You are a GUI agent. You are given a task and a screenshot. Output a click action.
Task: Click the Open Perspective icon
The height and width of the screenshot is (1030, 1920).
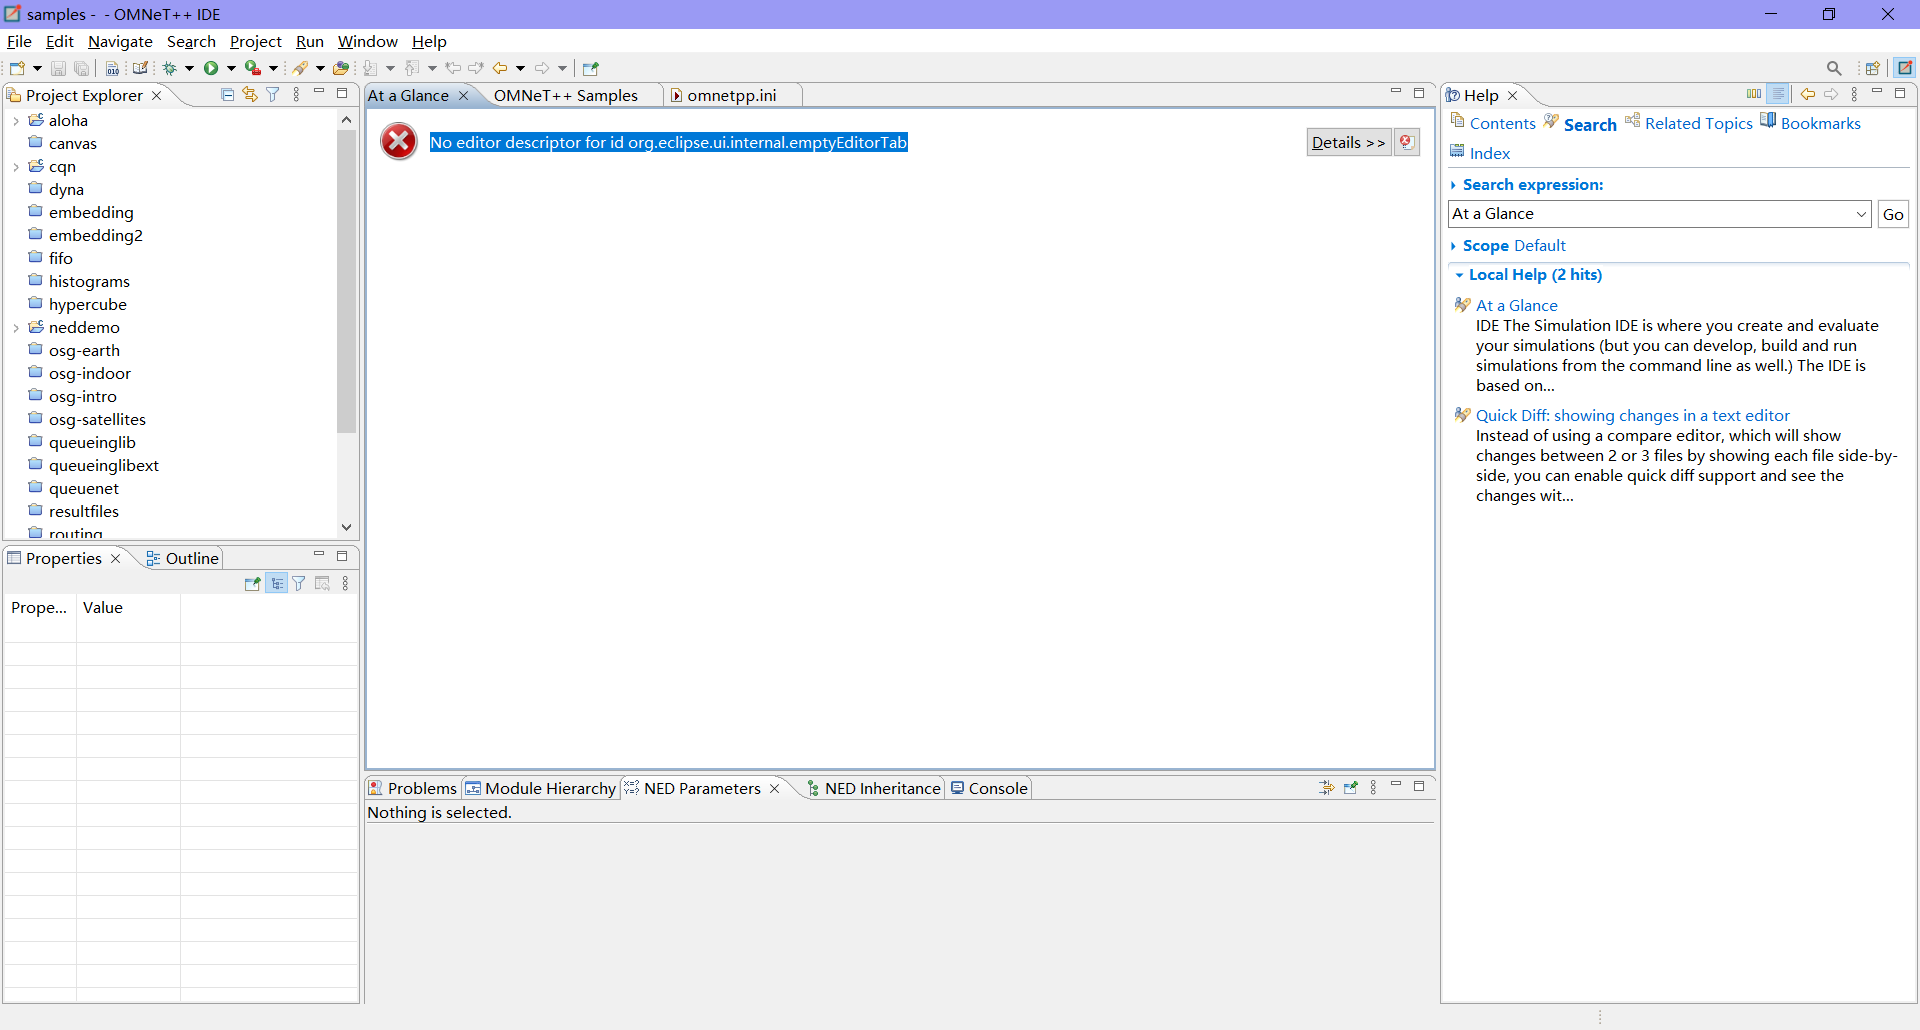click(1873, 68)
